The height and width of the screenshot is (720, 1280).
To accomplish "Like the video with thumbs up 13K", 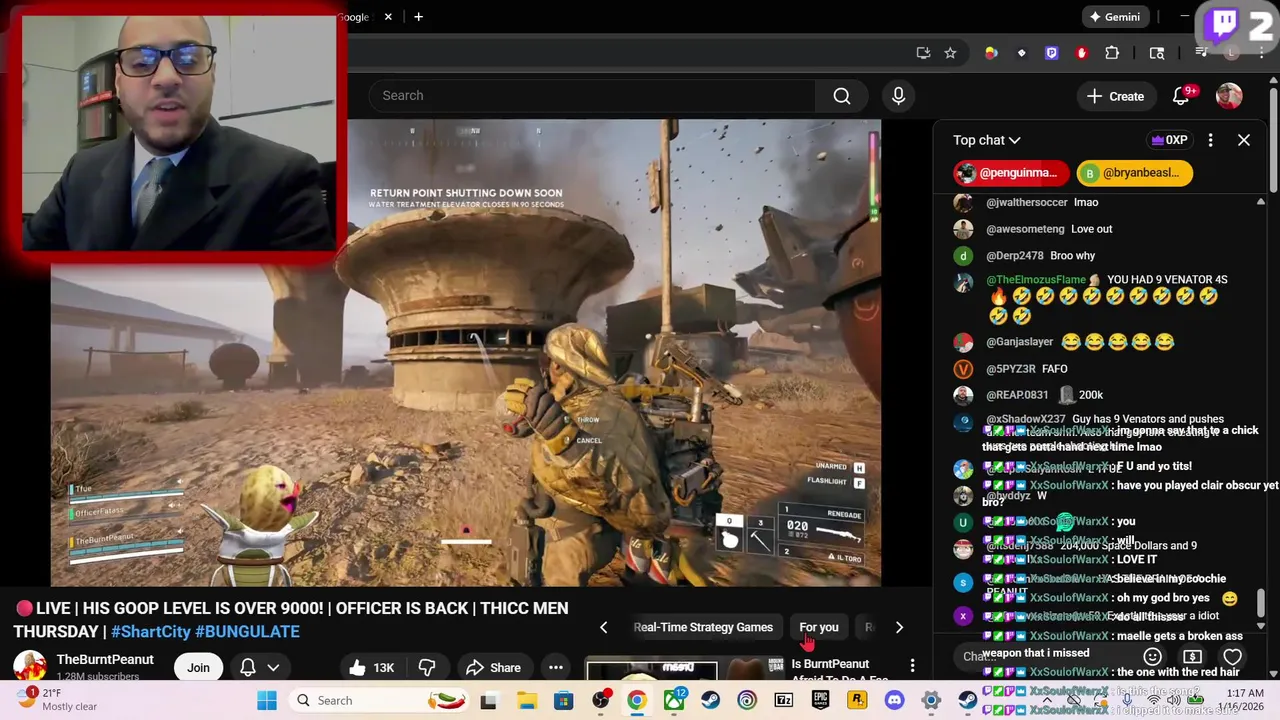I will point(372,668).
